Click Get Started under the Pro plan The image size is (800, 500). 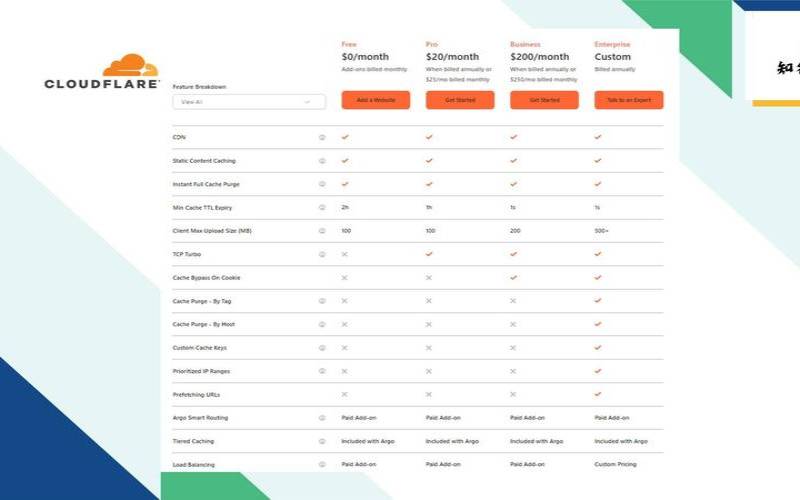pos(460,100)
